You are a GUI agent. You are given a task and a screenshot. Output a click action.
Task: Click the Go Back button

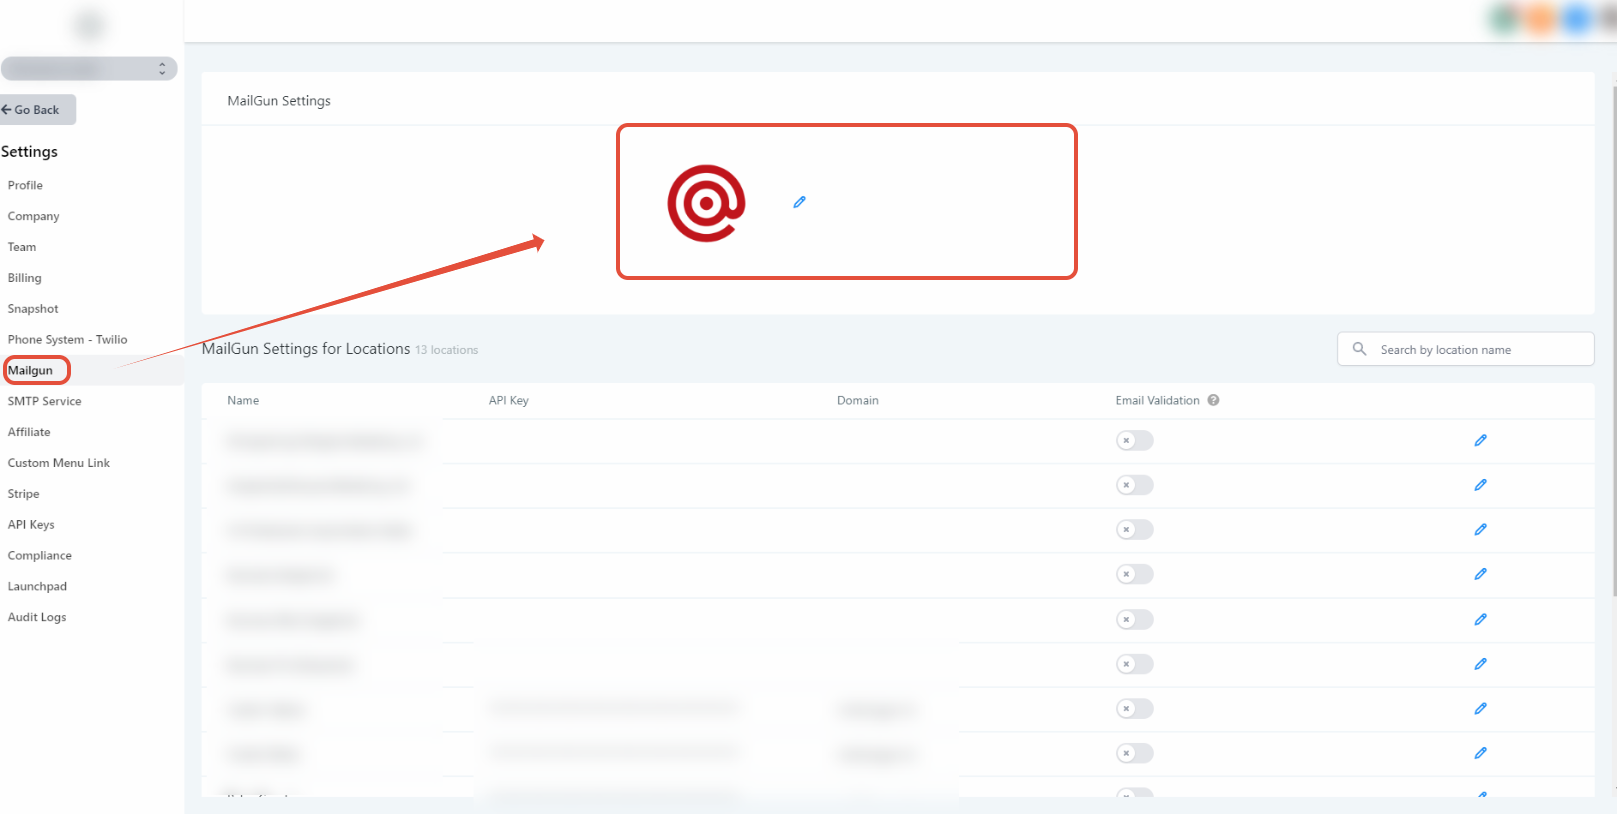tap(37, 110)
